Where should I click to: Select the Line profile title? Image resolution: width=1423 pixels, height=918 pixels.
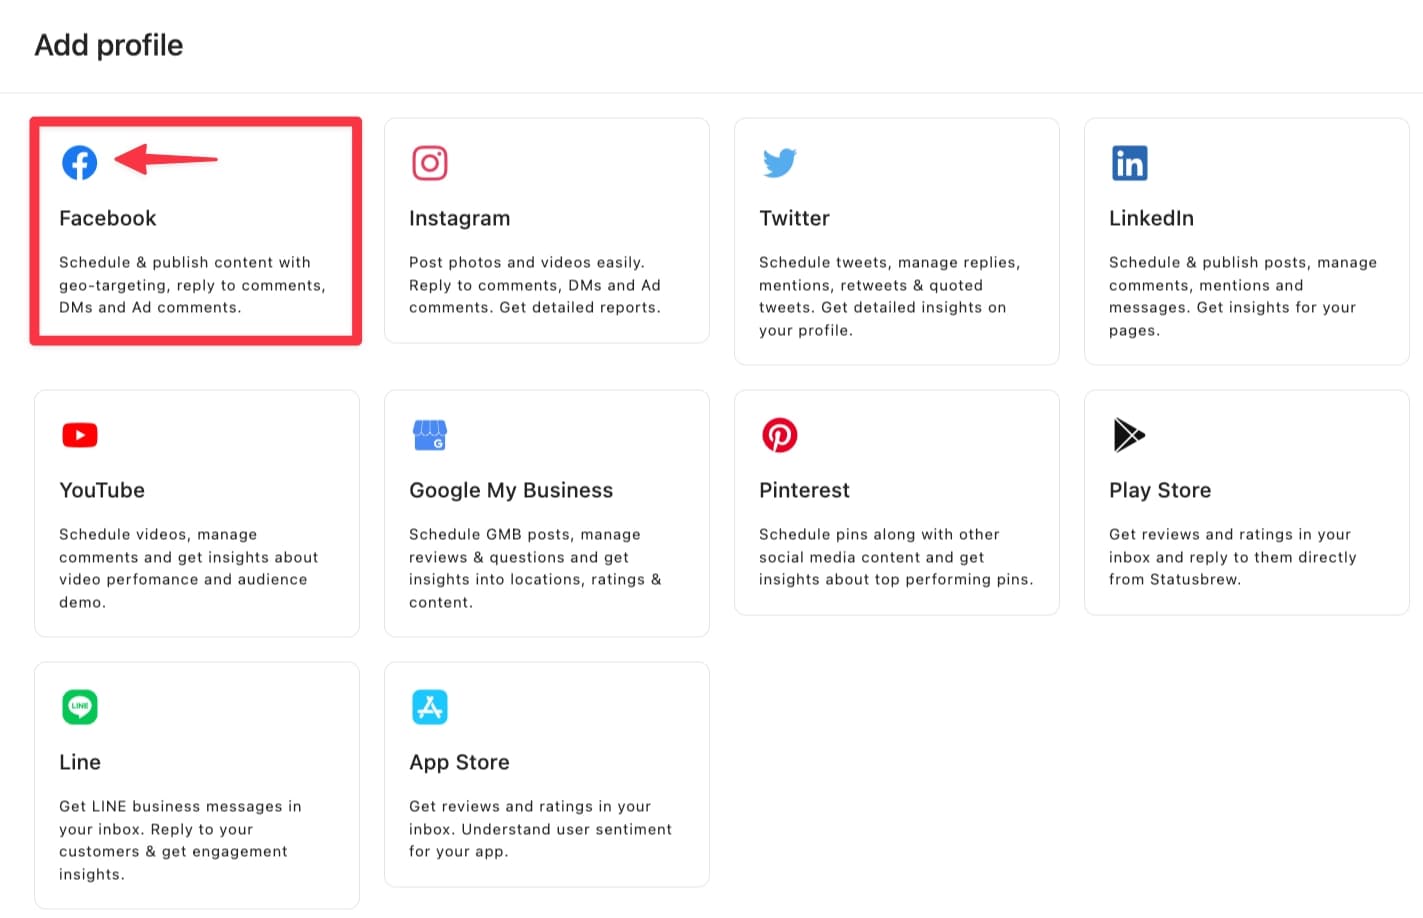(x=80, y=762)
